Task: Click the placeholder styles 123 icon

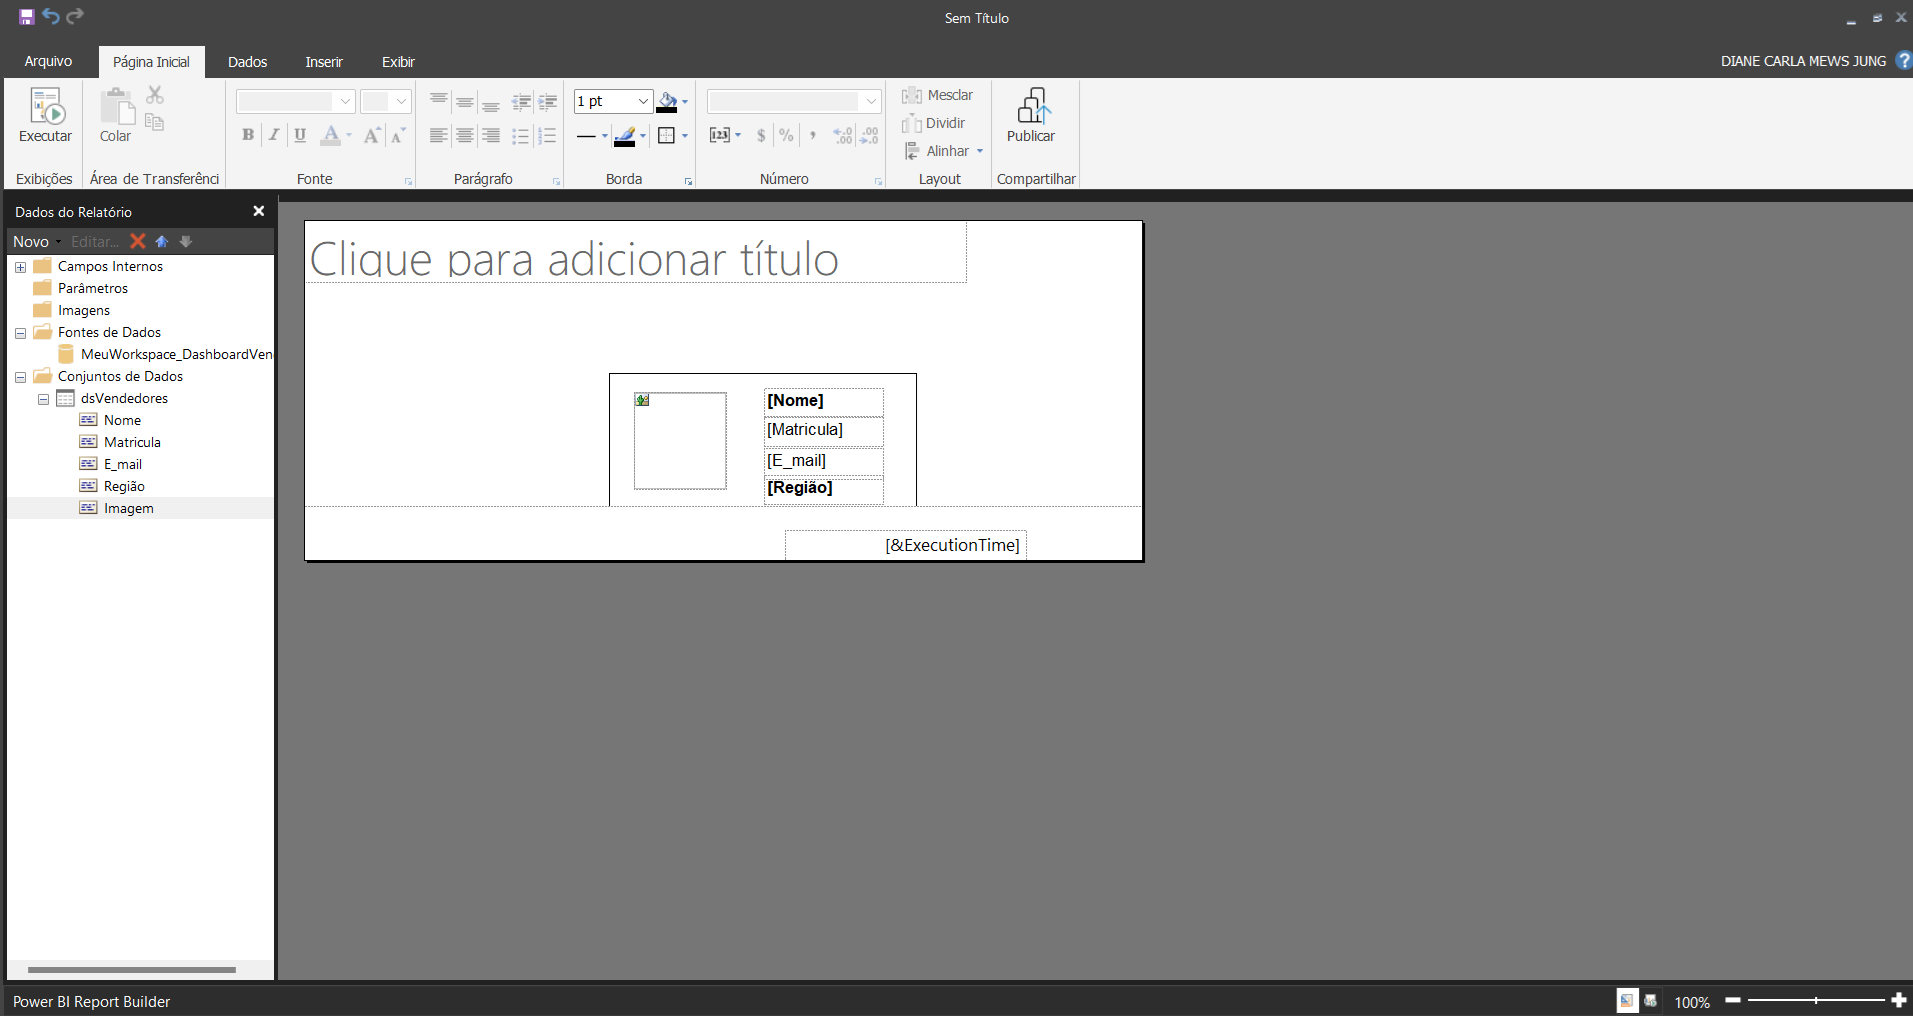Action: coord(720,135)
